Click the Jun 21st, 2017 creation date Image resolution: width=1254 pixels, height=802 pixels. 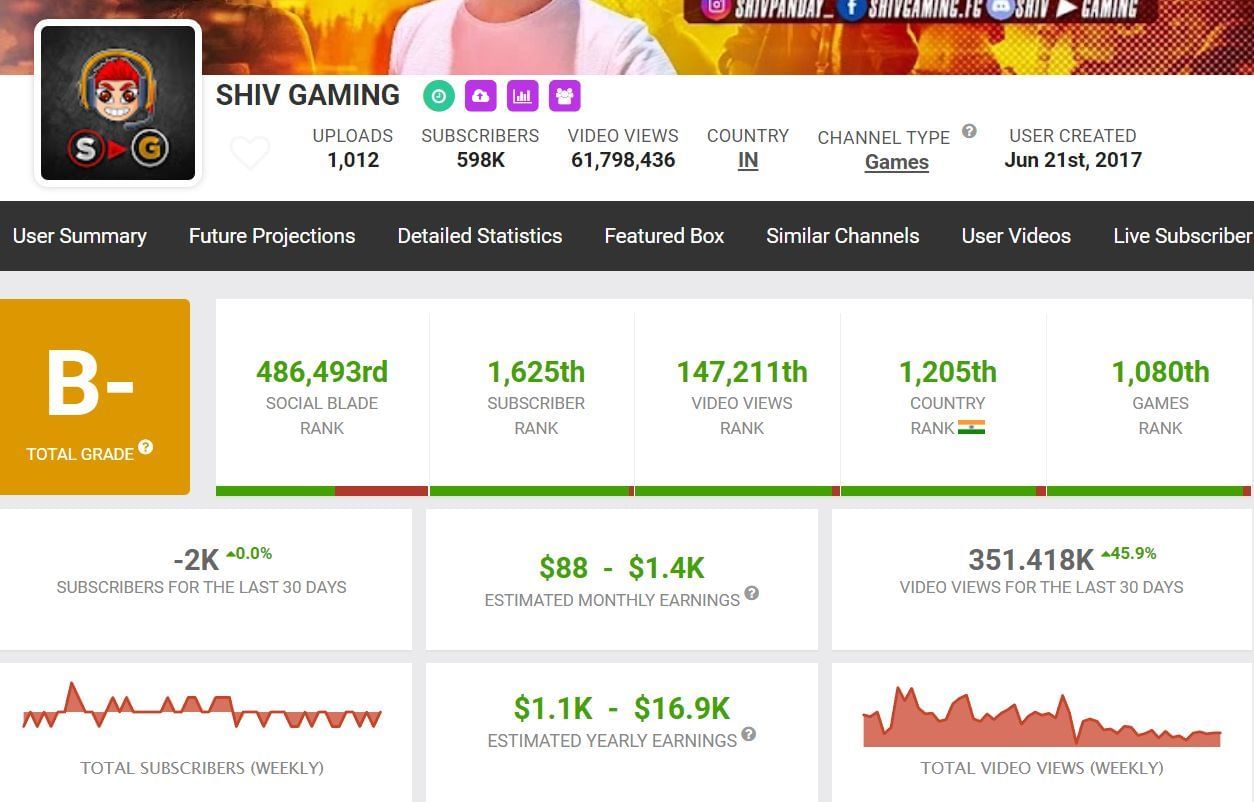[x=1073, y=160]
